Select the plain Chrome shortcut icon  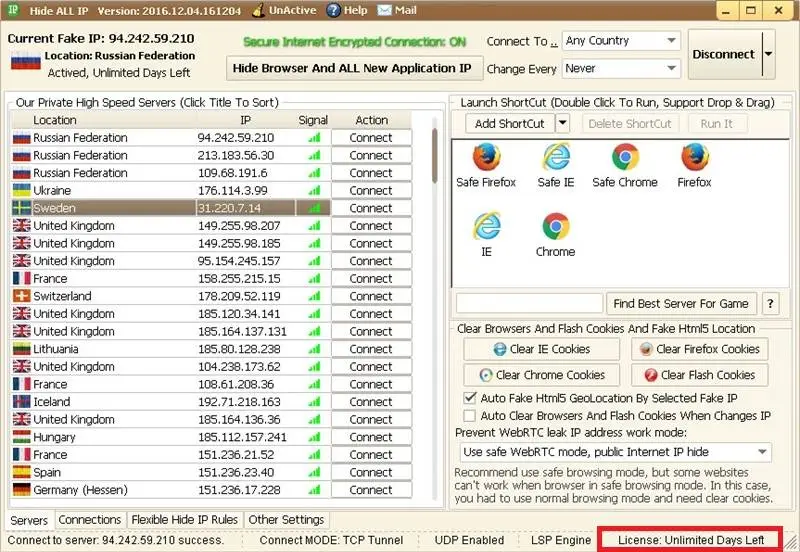(556, 227)
